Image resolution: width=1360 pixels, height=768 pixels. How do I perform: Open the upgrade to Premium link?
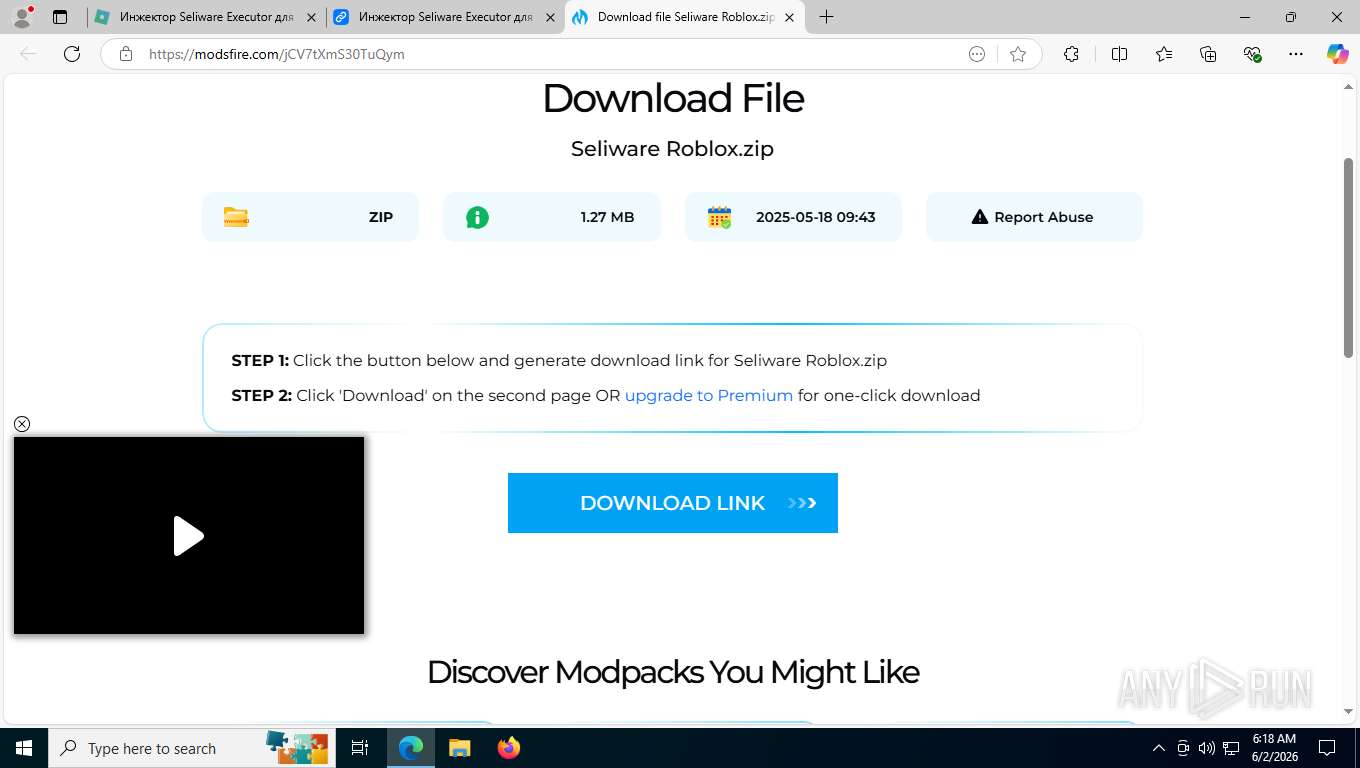[x=709, y=395]
